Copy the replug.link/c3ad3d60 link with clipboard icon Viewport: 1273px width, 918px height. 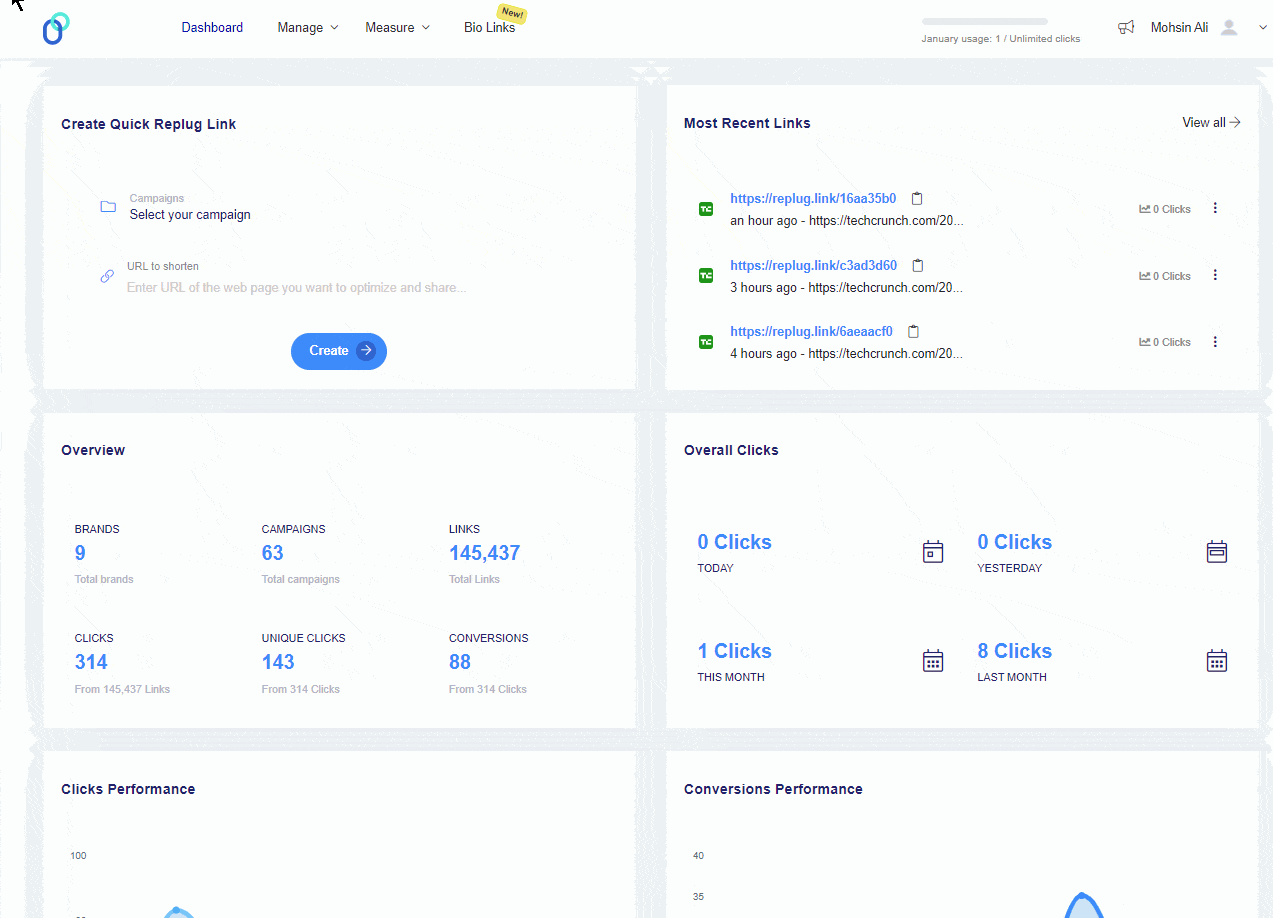point(918,265)
